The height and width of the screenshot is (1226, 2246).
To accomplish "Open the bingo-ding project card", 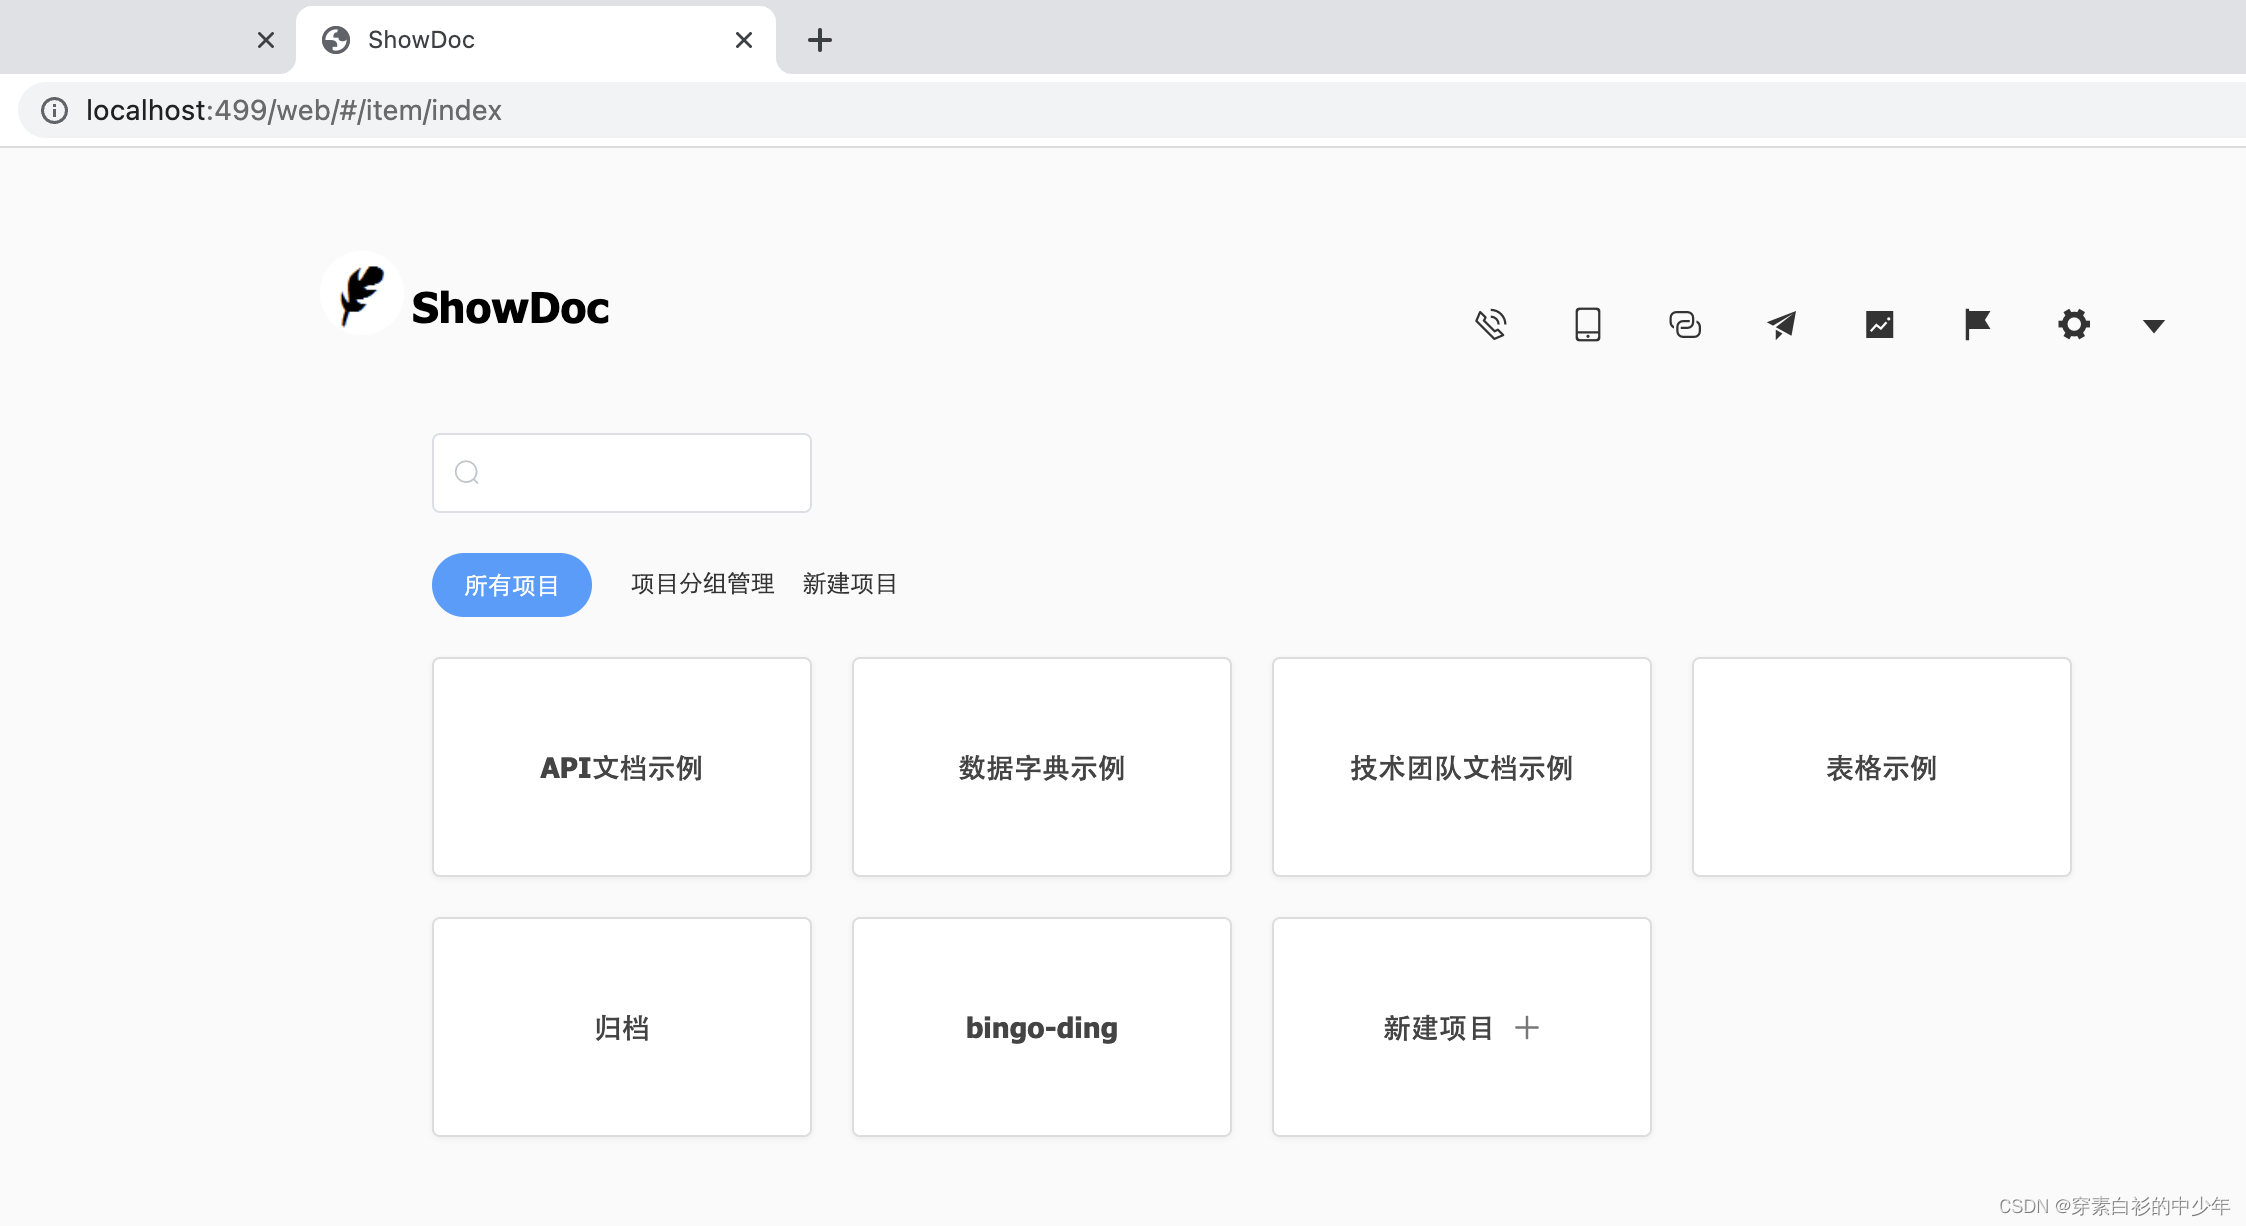I will coord(1041,1027).
